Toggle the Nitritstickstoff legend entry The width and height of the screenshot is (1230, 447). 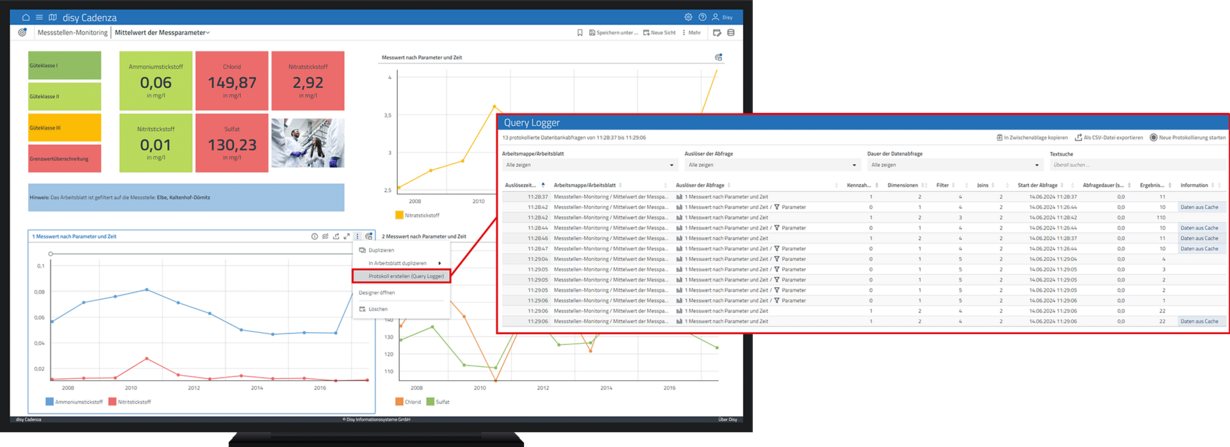129,401
